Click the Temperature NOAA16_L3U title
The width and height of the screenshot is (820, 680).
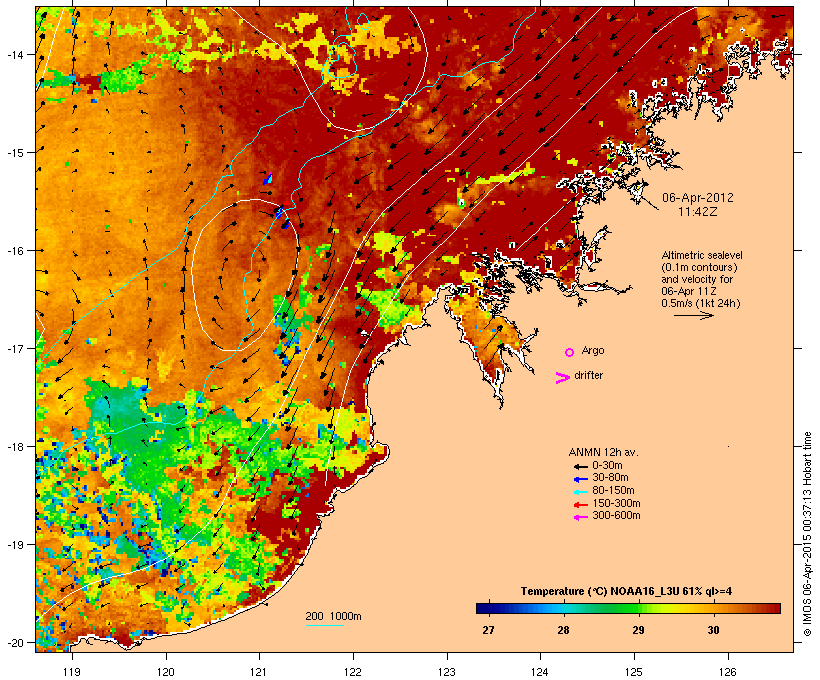click(626, 592)
